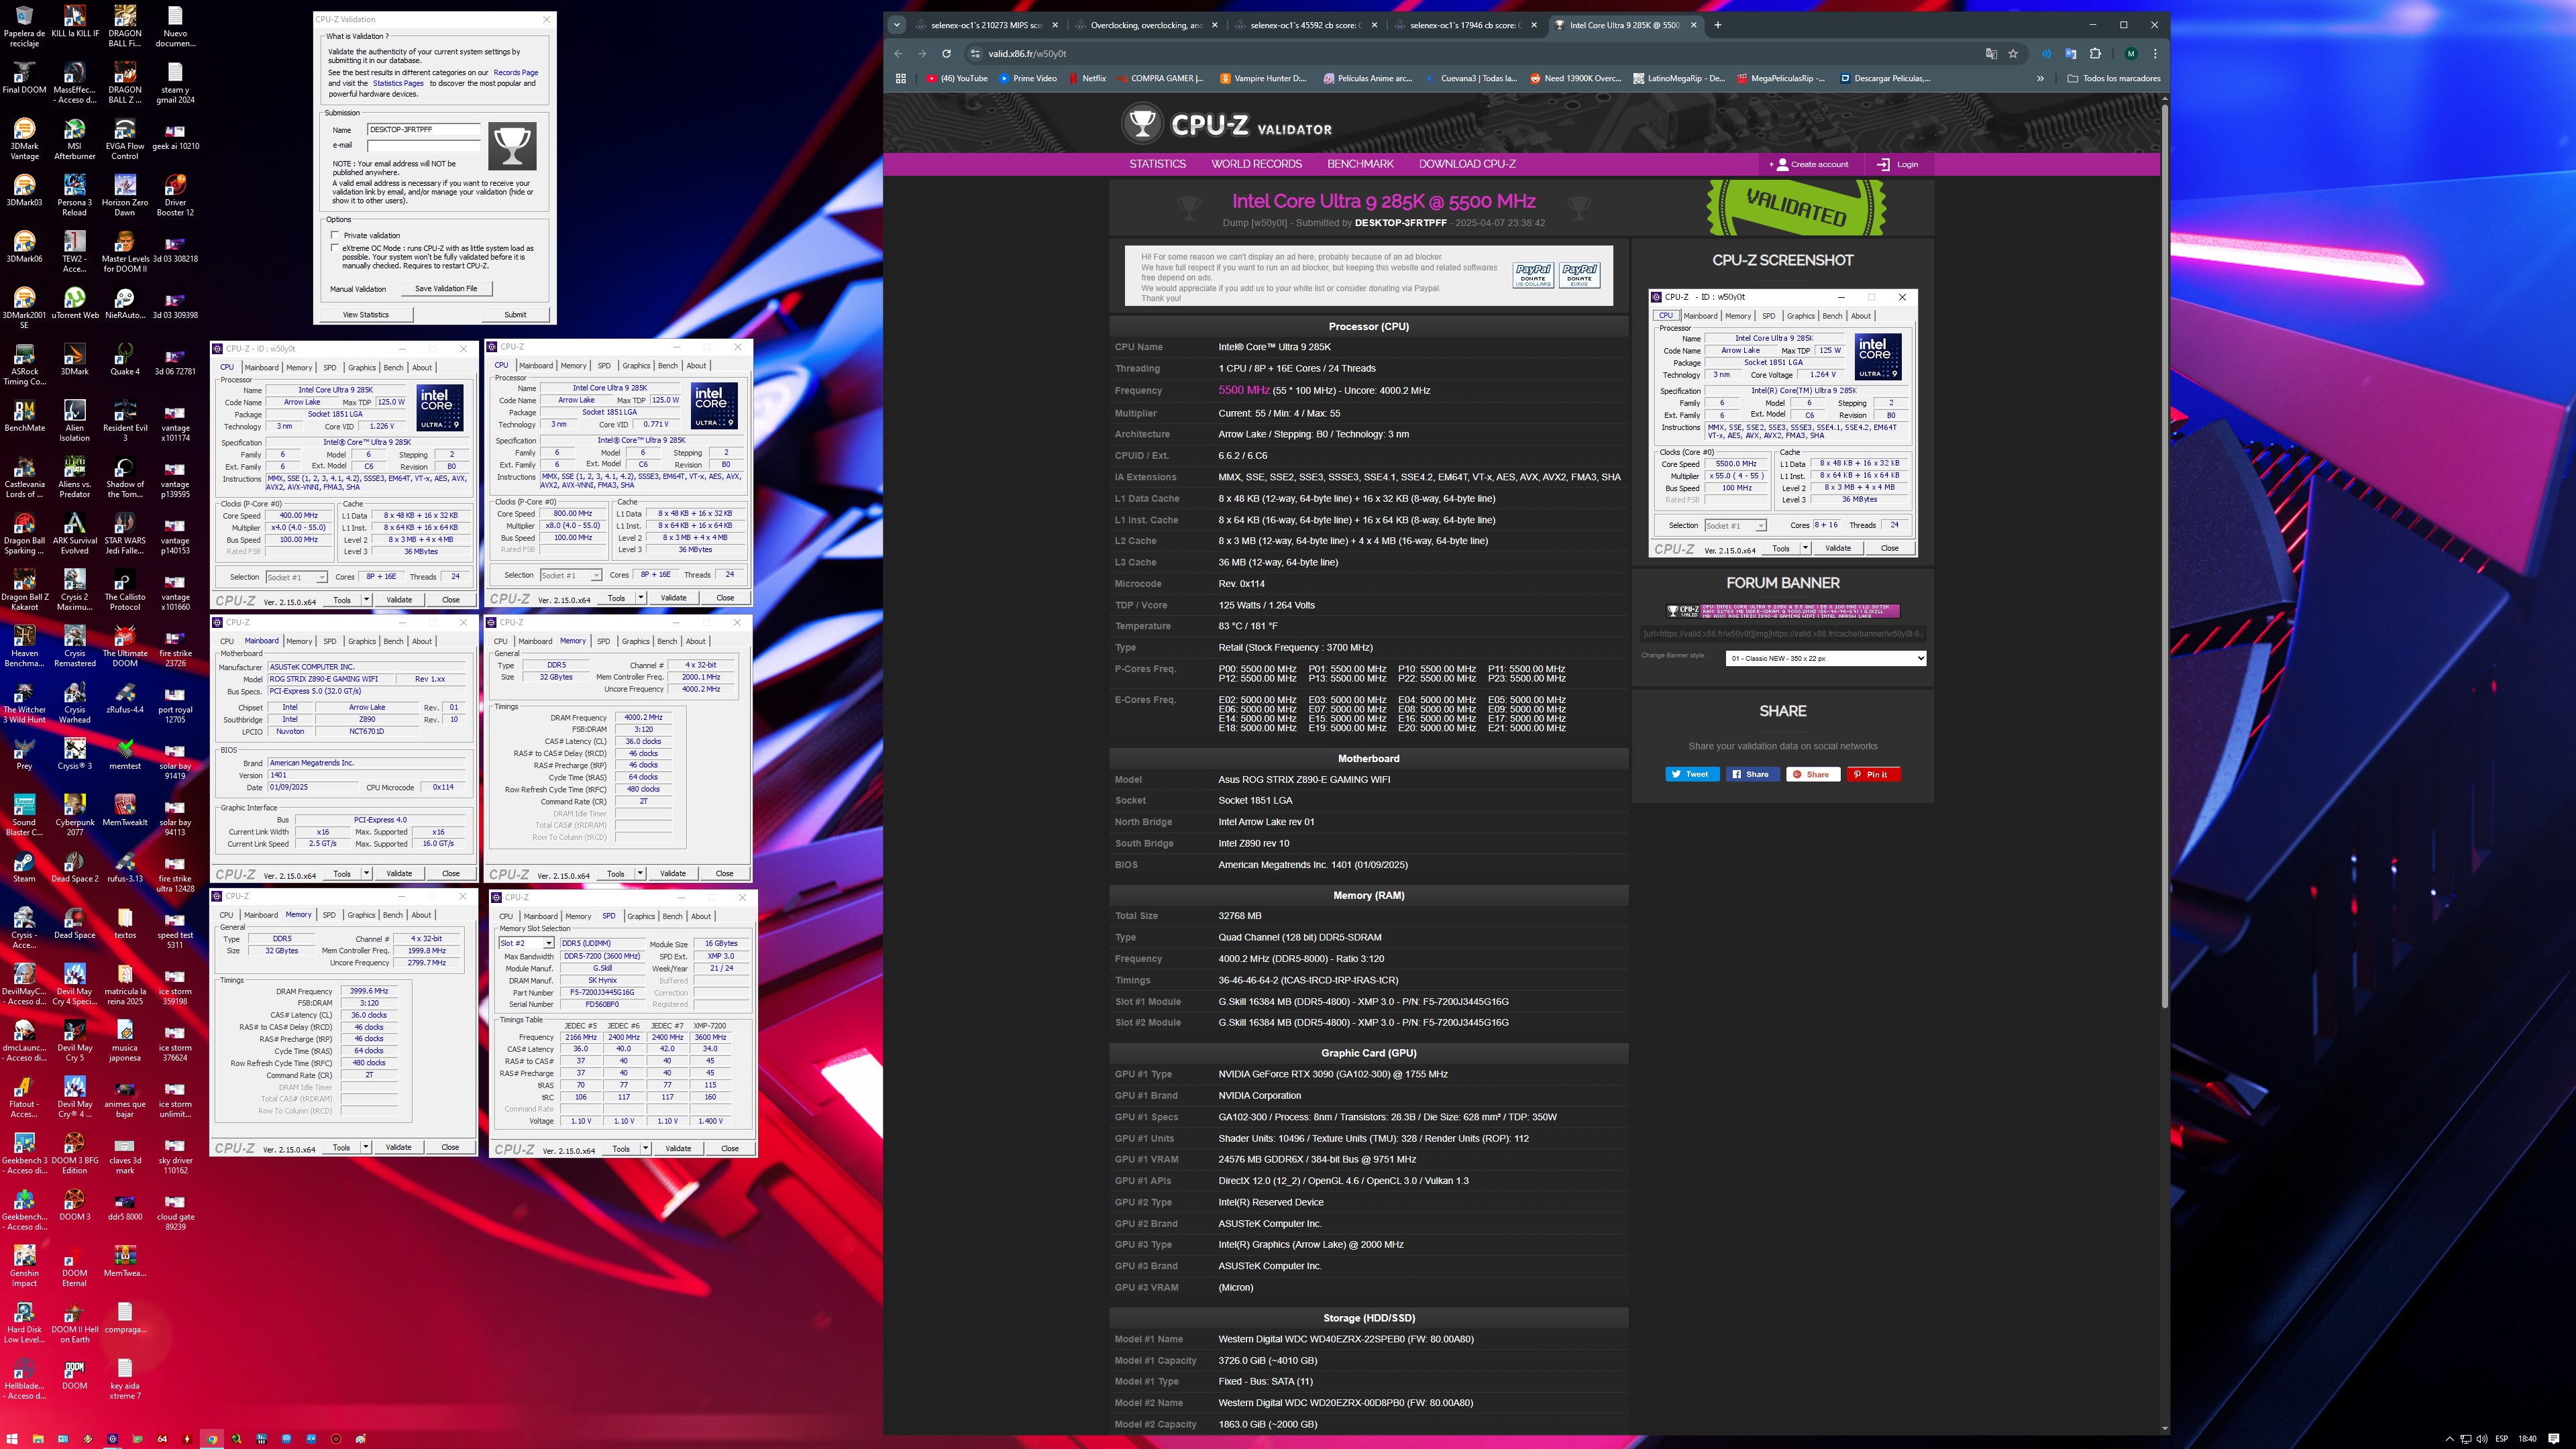The height and width of the screenshot is (1449, 2576).
Task: Select the BenchMate desktop icon
Action: pos(24,416)
